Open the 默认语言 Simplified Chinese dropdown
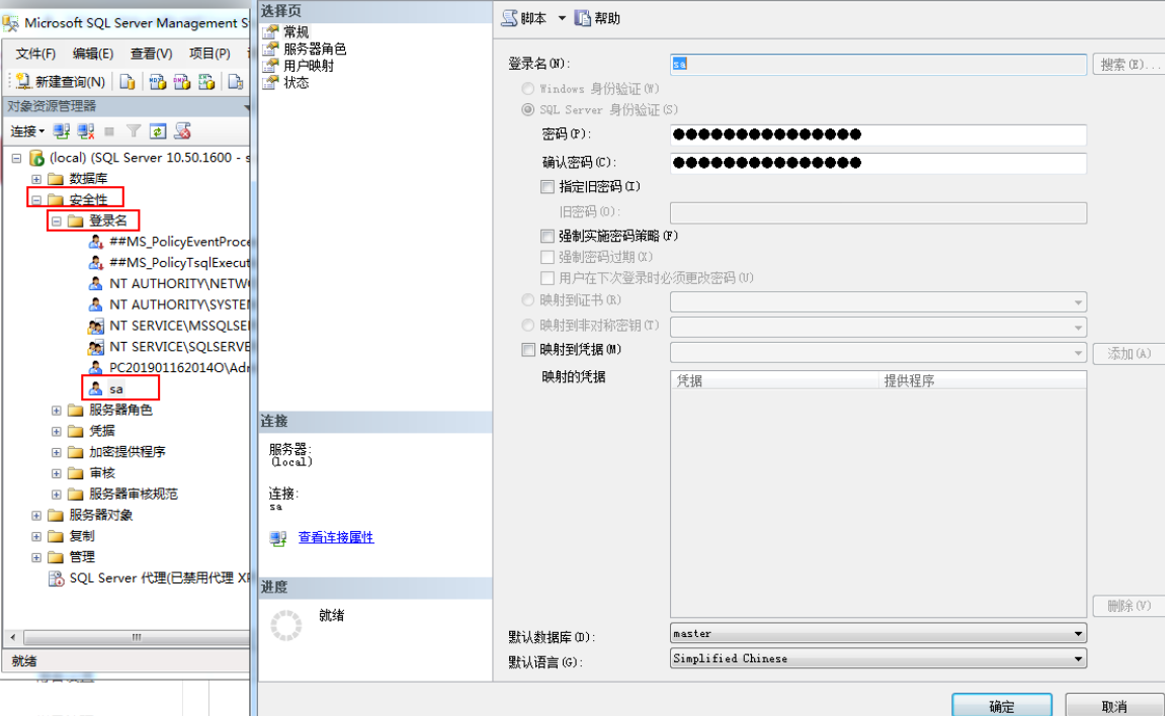This screenshot has width=1165, height=716. 878,658
